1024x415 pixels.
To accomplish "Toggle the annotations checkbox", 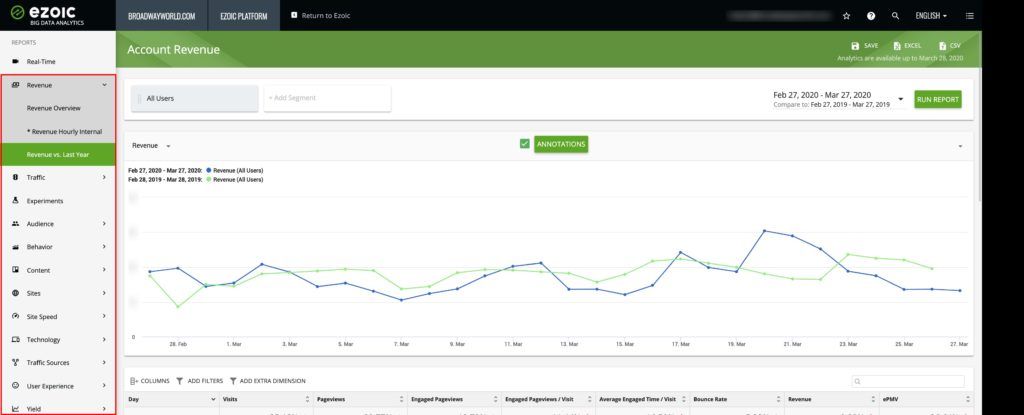I will pos(524,144).
